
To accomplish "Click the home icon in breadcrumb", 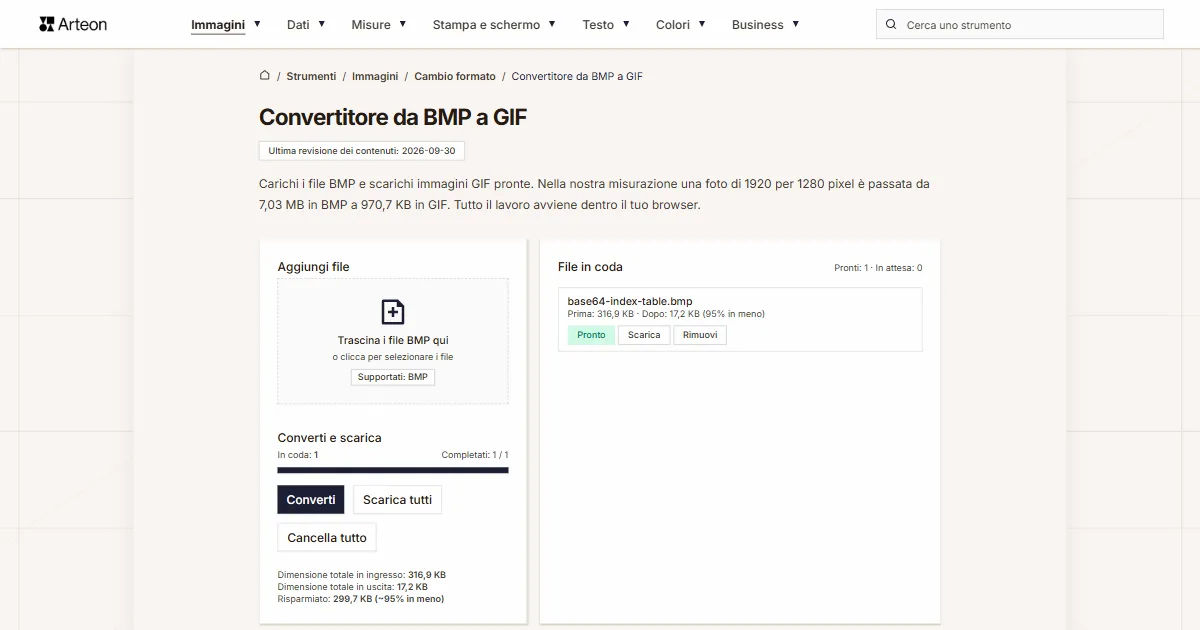I will click(265, 75).
